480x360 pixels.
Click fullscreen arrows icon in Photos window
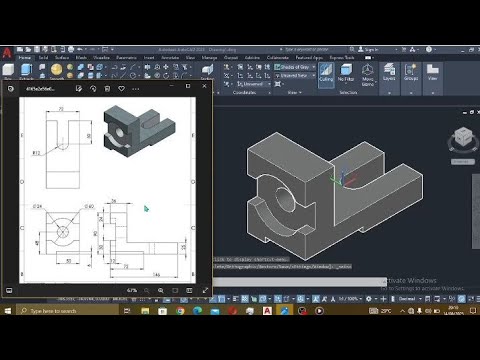[x=205, y=291]
